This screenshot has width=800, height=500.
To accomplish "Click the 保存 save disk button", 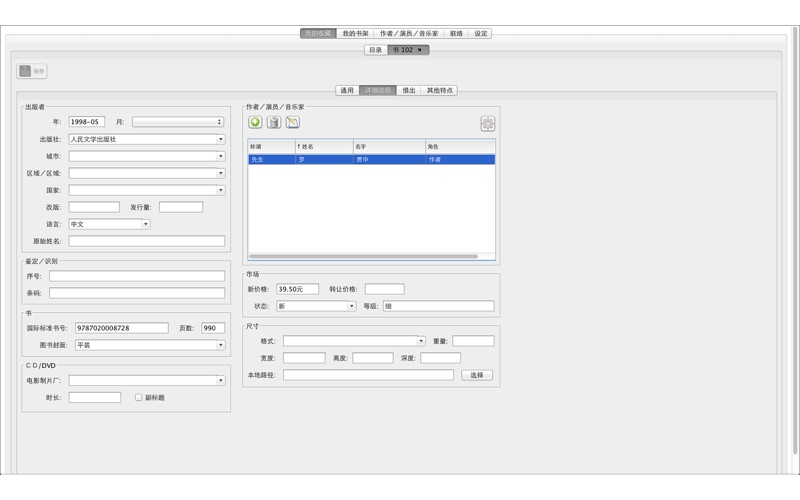I will click(32, 71).
